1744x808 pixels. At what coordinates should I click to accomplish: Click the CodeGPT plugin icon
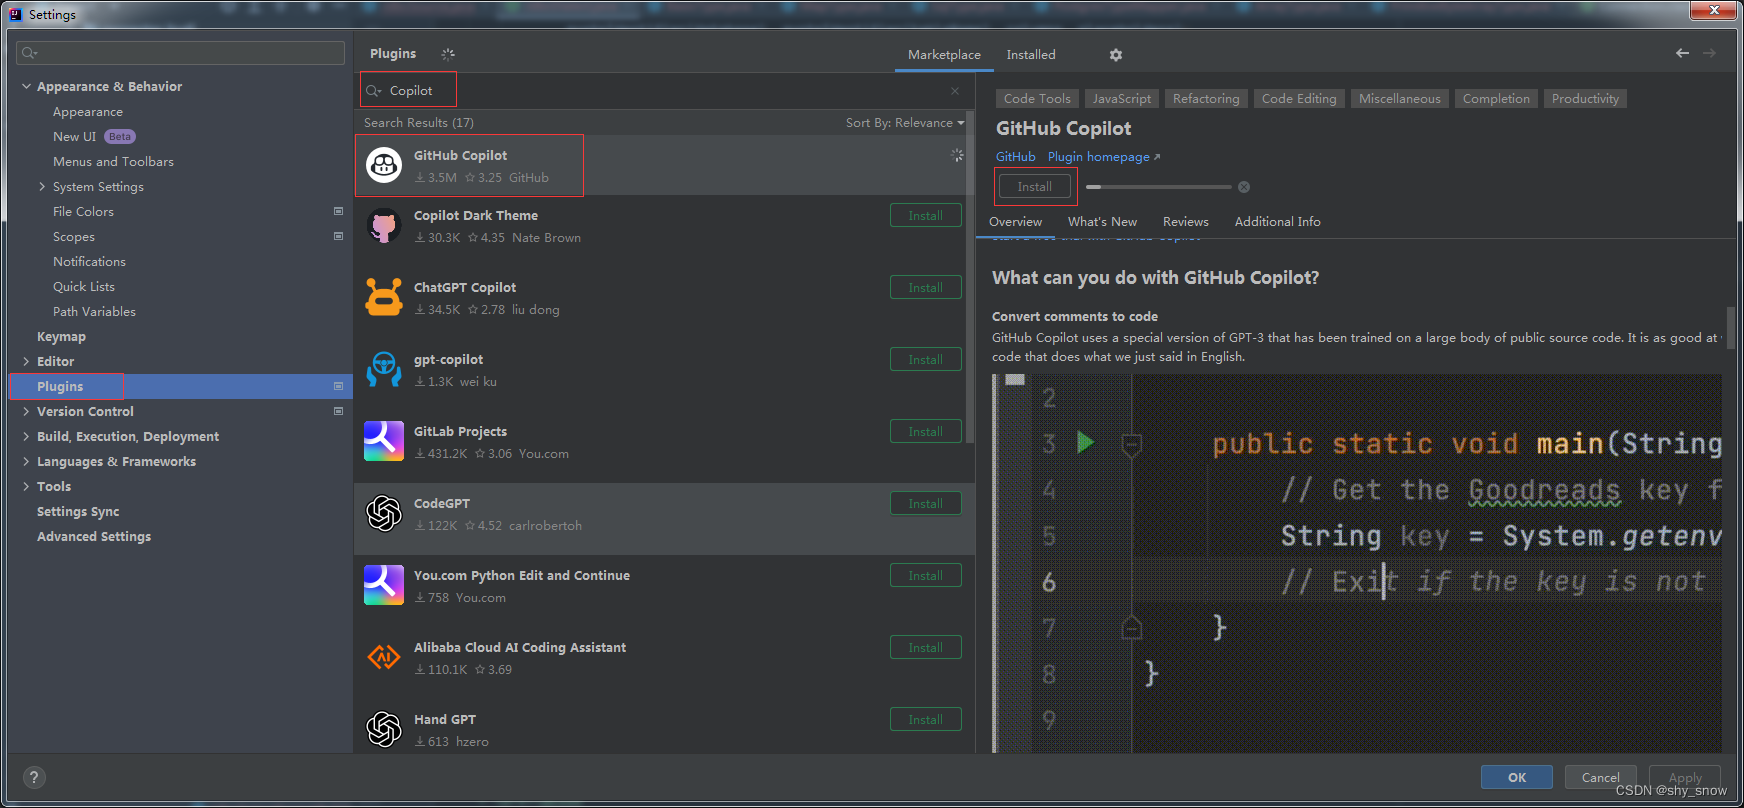tap(384, 513)
